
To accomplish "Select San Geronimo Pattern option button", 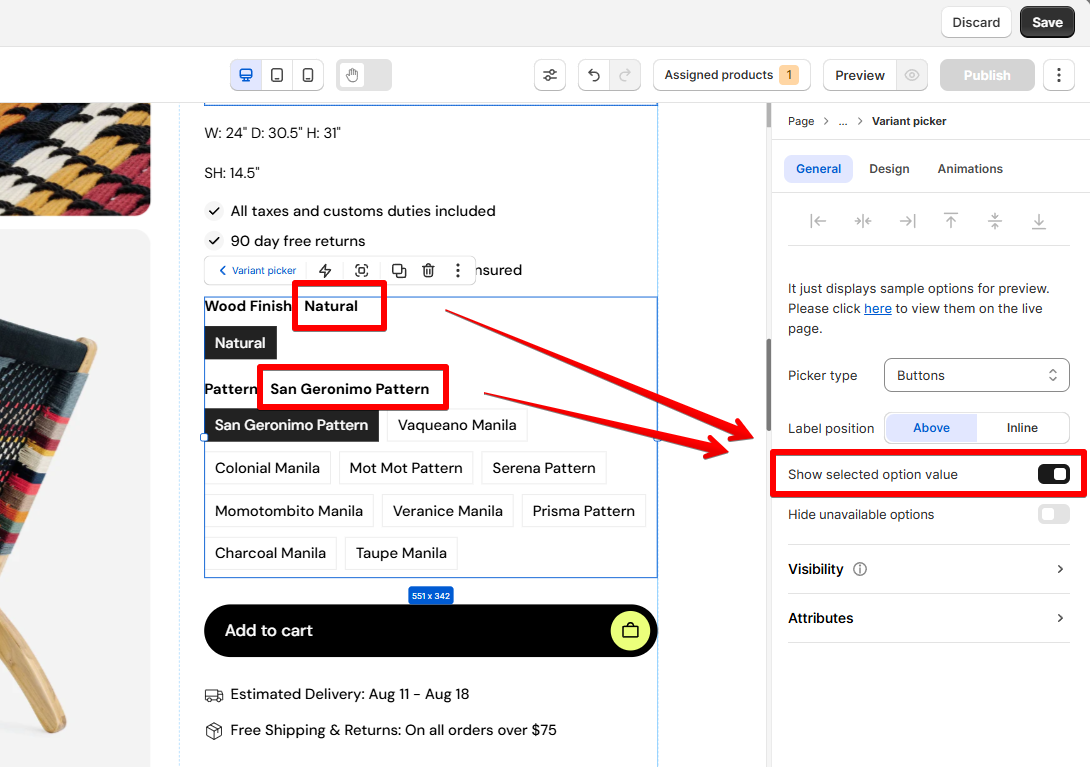I will [x=291, y=425].
